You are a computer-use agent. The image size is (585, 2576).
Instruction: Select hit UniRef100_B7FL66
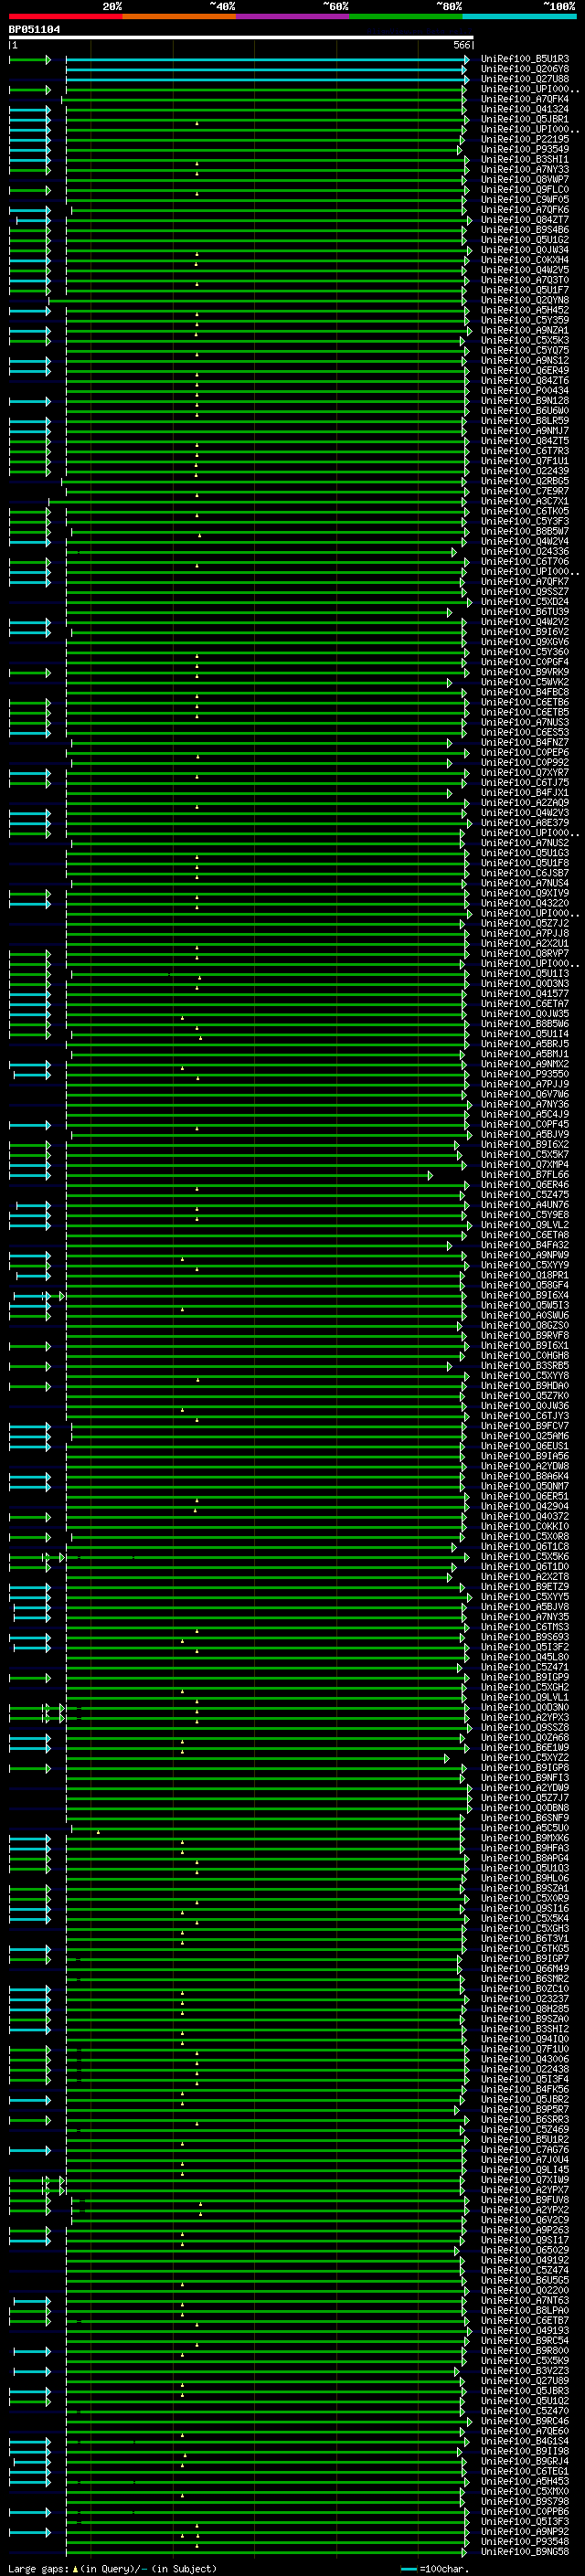coord(525,1174)
